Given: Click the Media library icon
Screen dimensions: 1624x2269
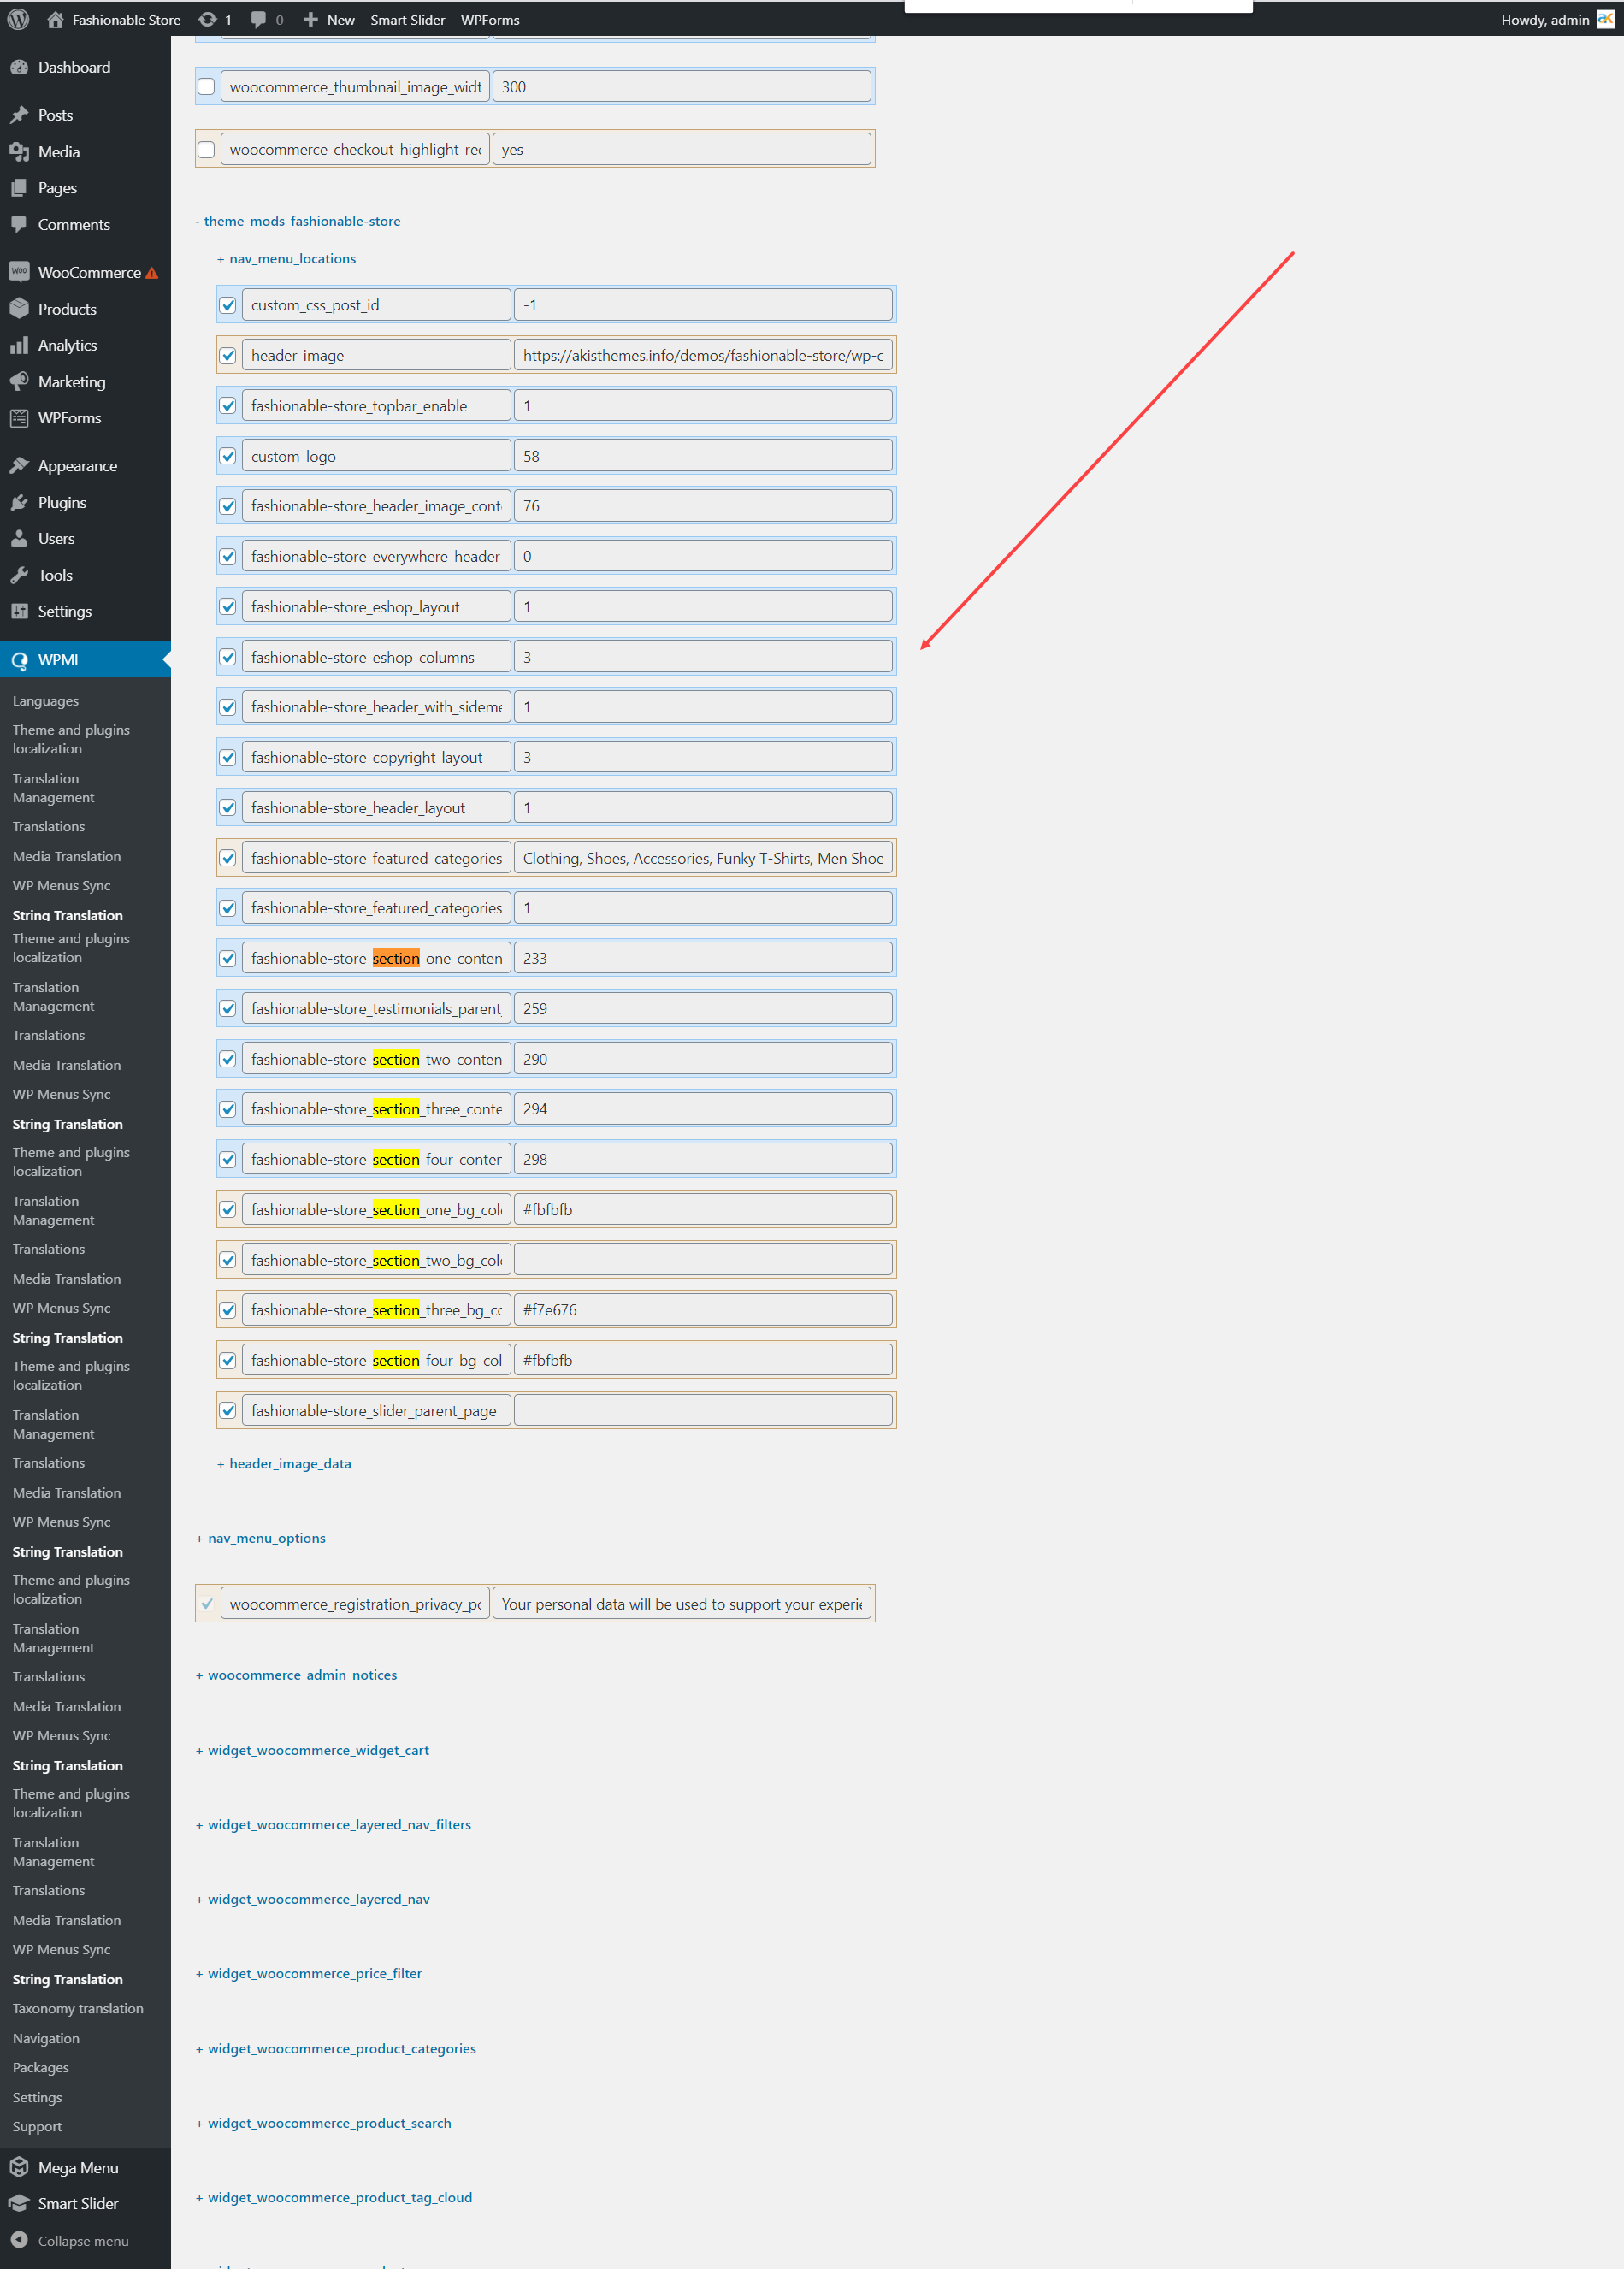Looking at the screenshot, I should [x=19, y=152].
